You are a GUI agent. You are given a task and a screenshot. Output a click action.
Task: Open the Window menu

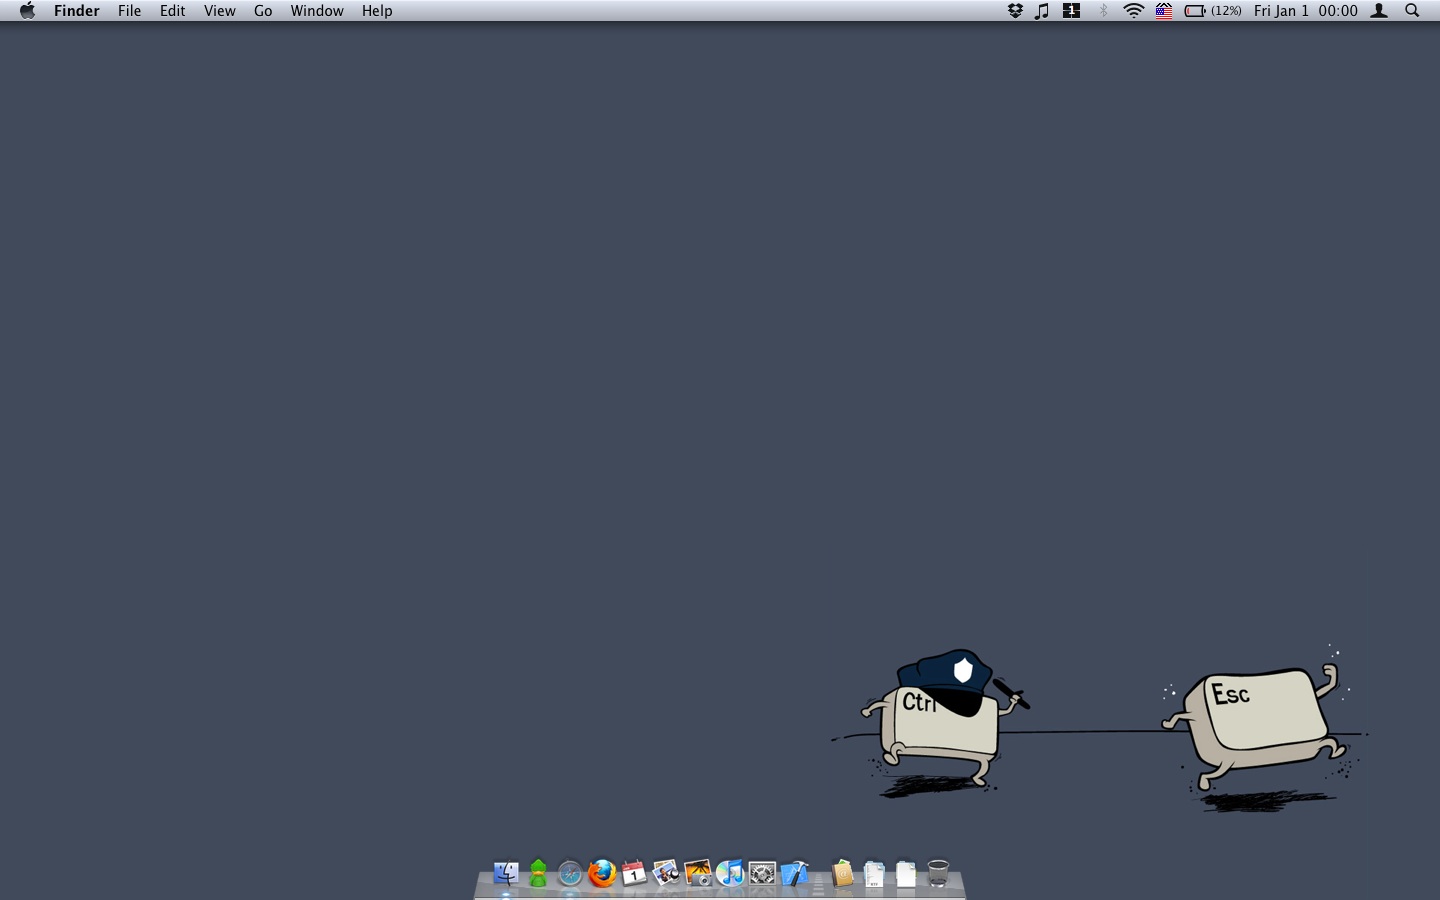tap(317, 11)
